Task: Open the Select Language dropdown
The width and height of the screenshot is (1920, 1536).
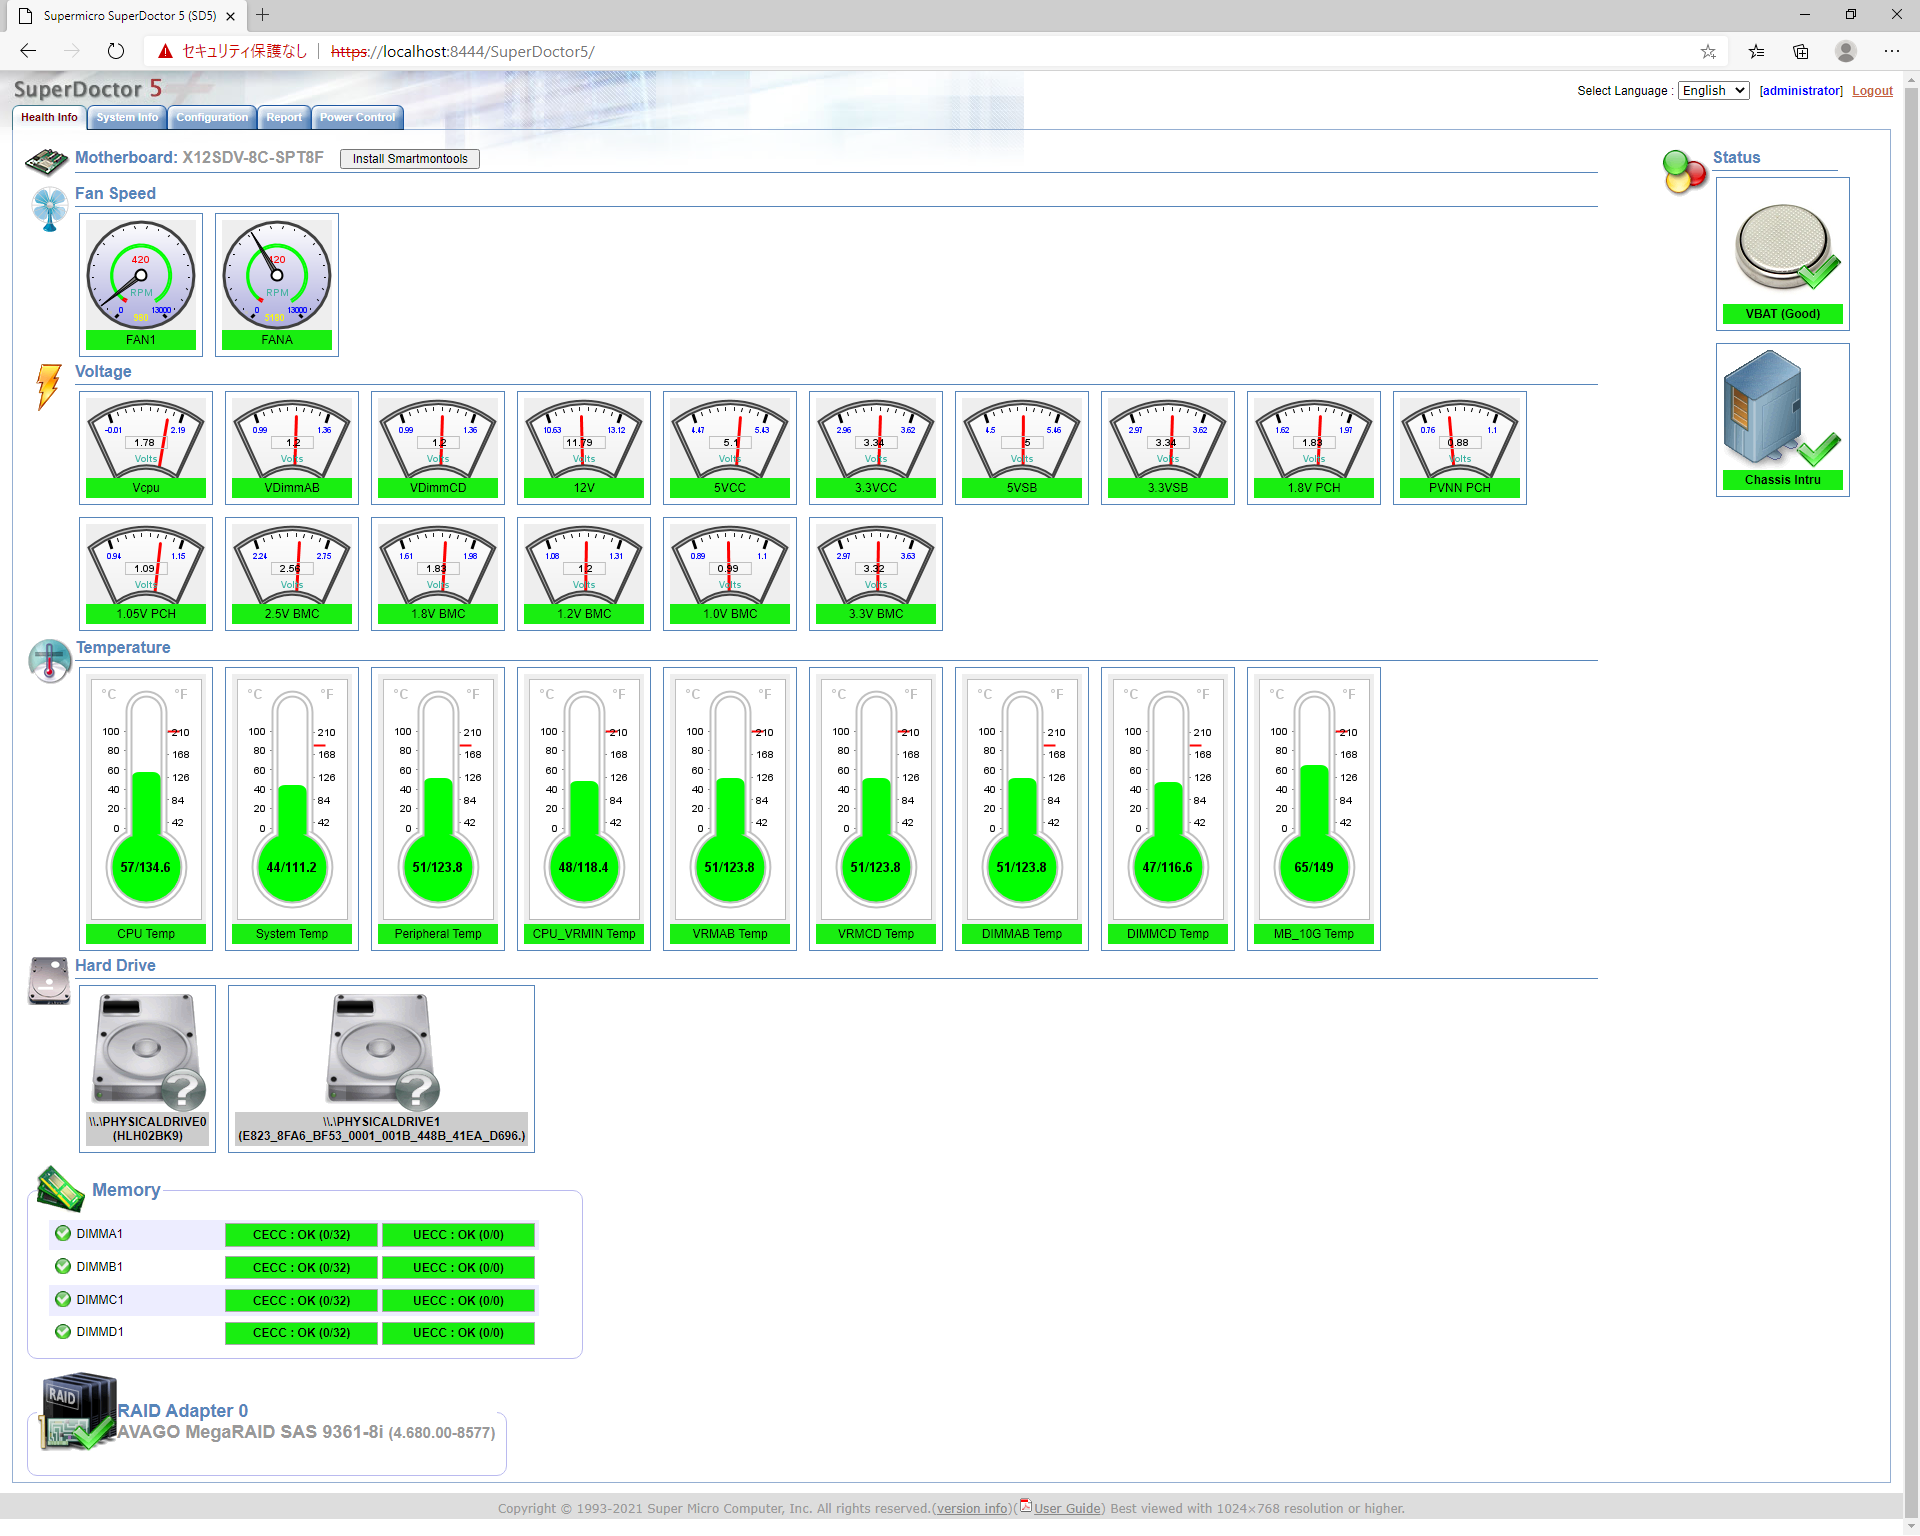Action: [1713, 91]
